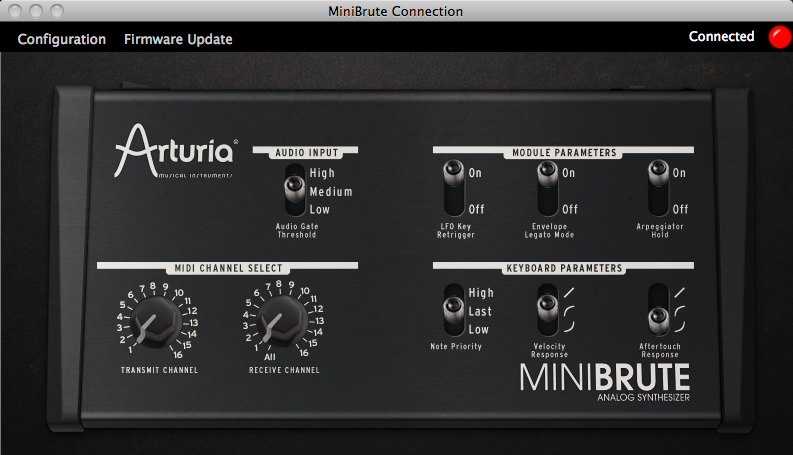Set Receive Channel to 16
The height and width of the screenshot is (455, 793).
303,353
